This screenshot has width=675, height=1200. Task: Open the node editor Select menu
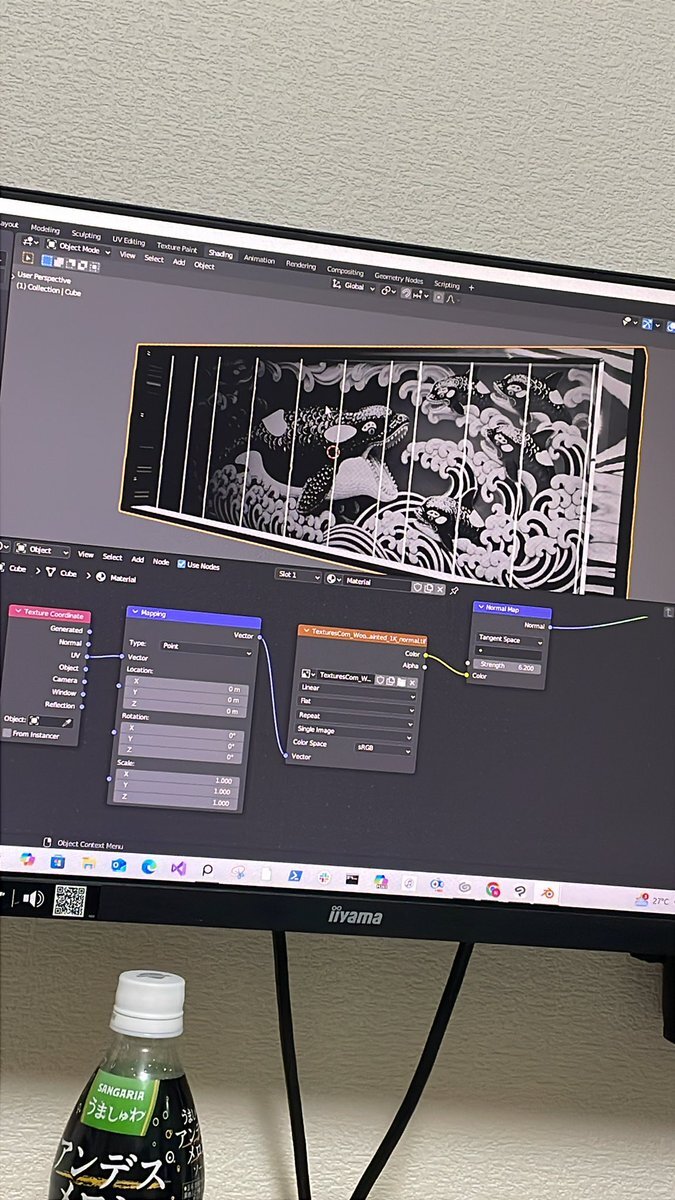point(113,557)
